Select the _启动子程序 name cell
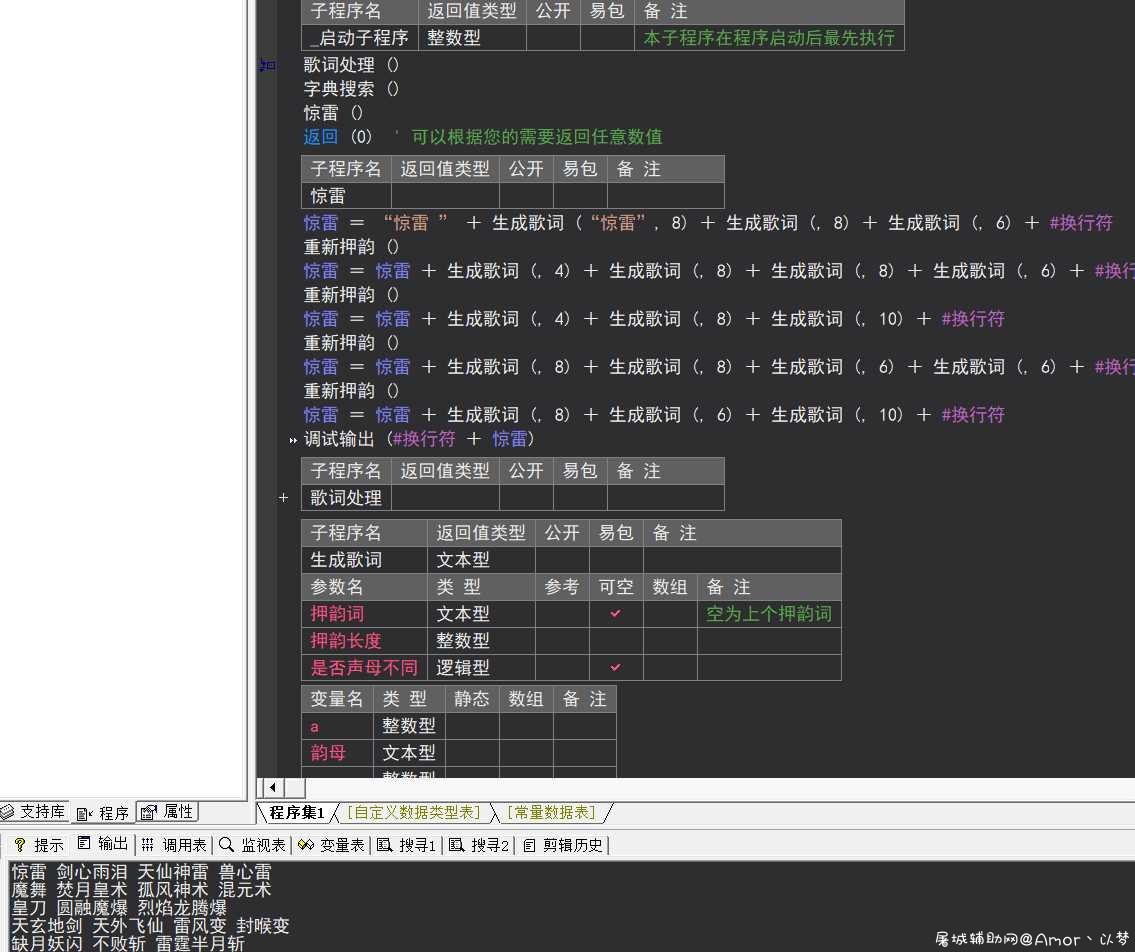The image size is (1135, 952). 360,38
